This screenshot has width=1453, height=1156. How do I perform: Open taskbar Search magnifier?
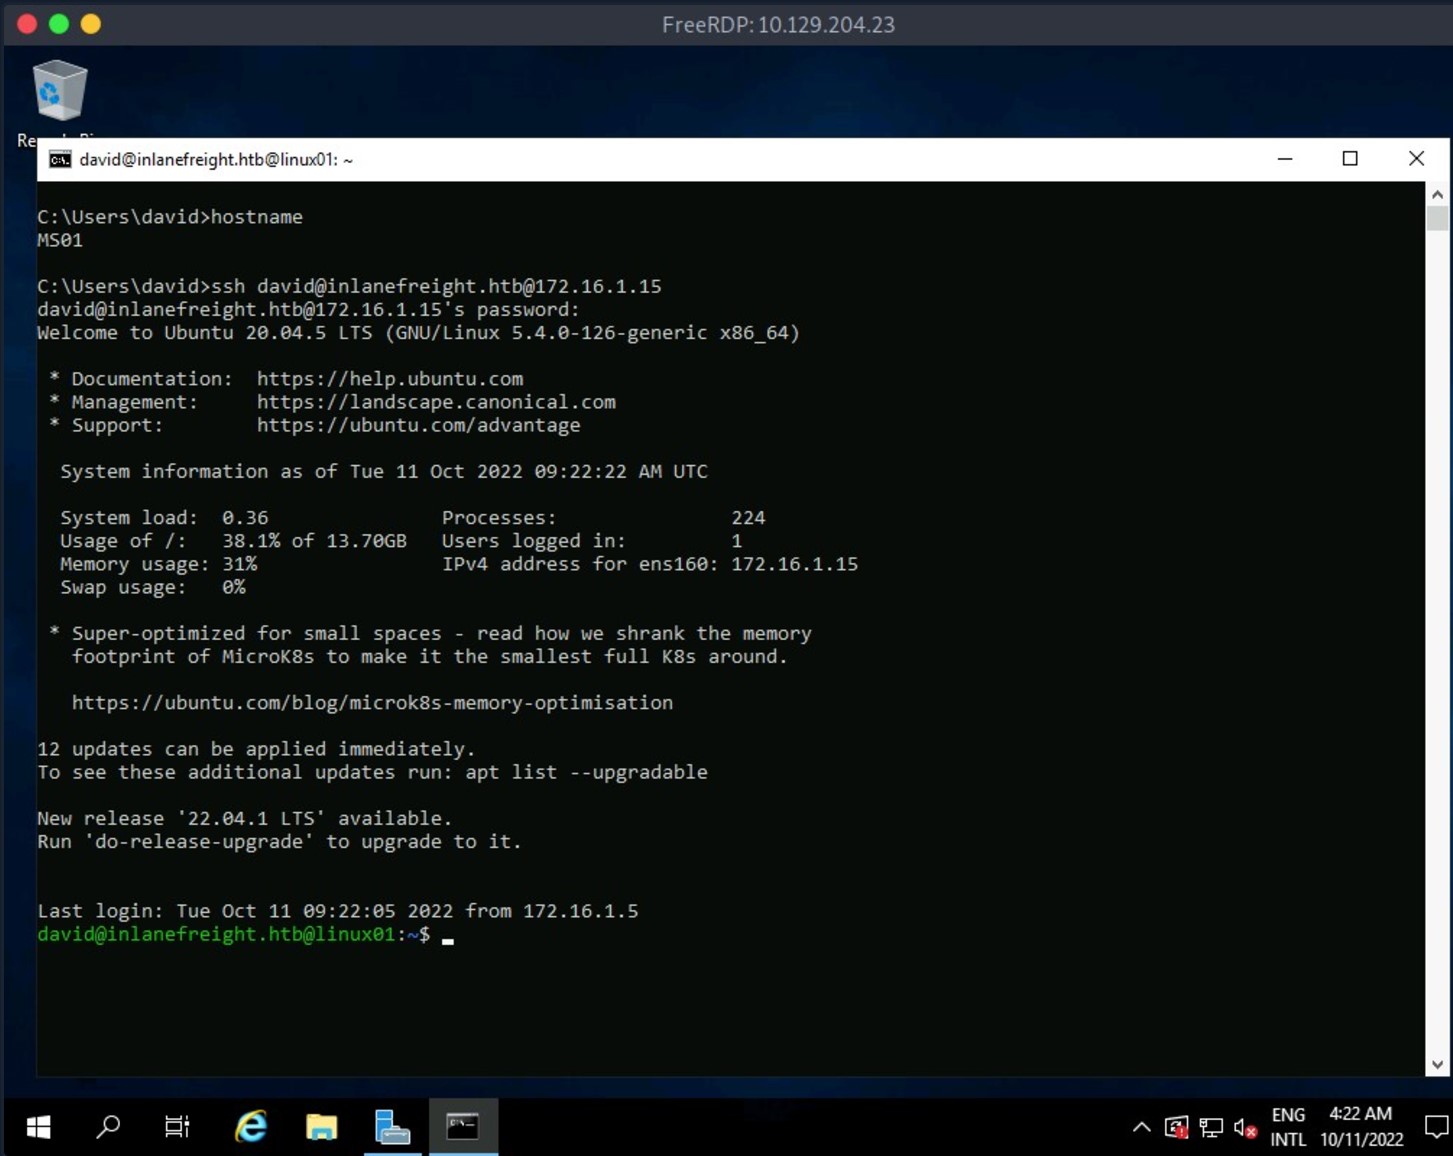108,1127
